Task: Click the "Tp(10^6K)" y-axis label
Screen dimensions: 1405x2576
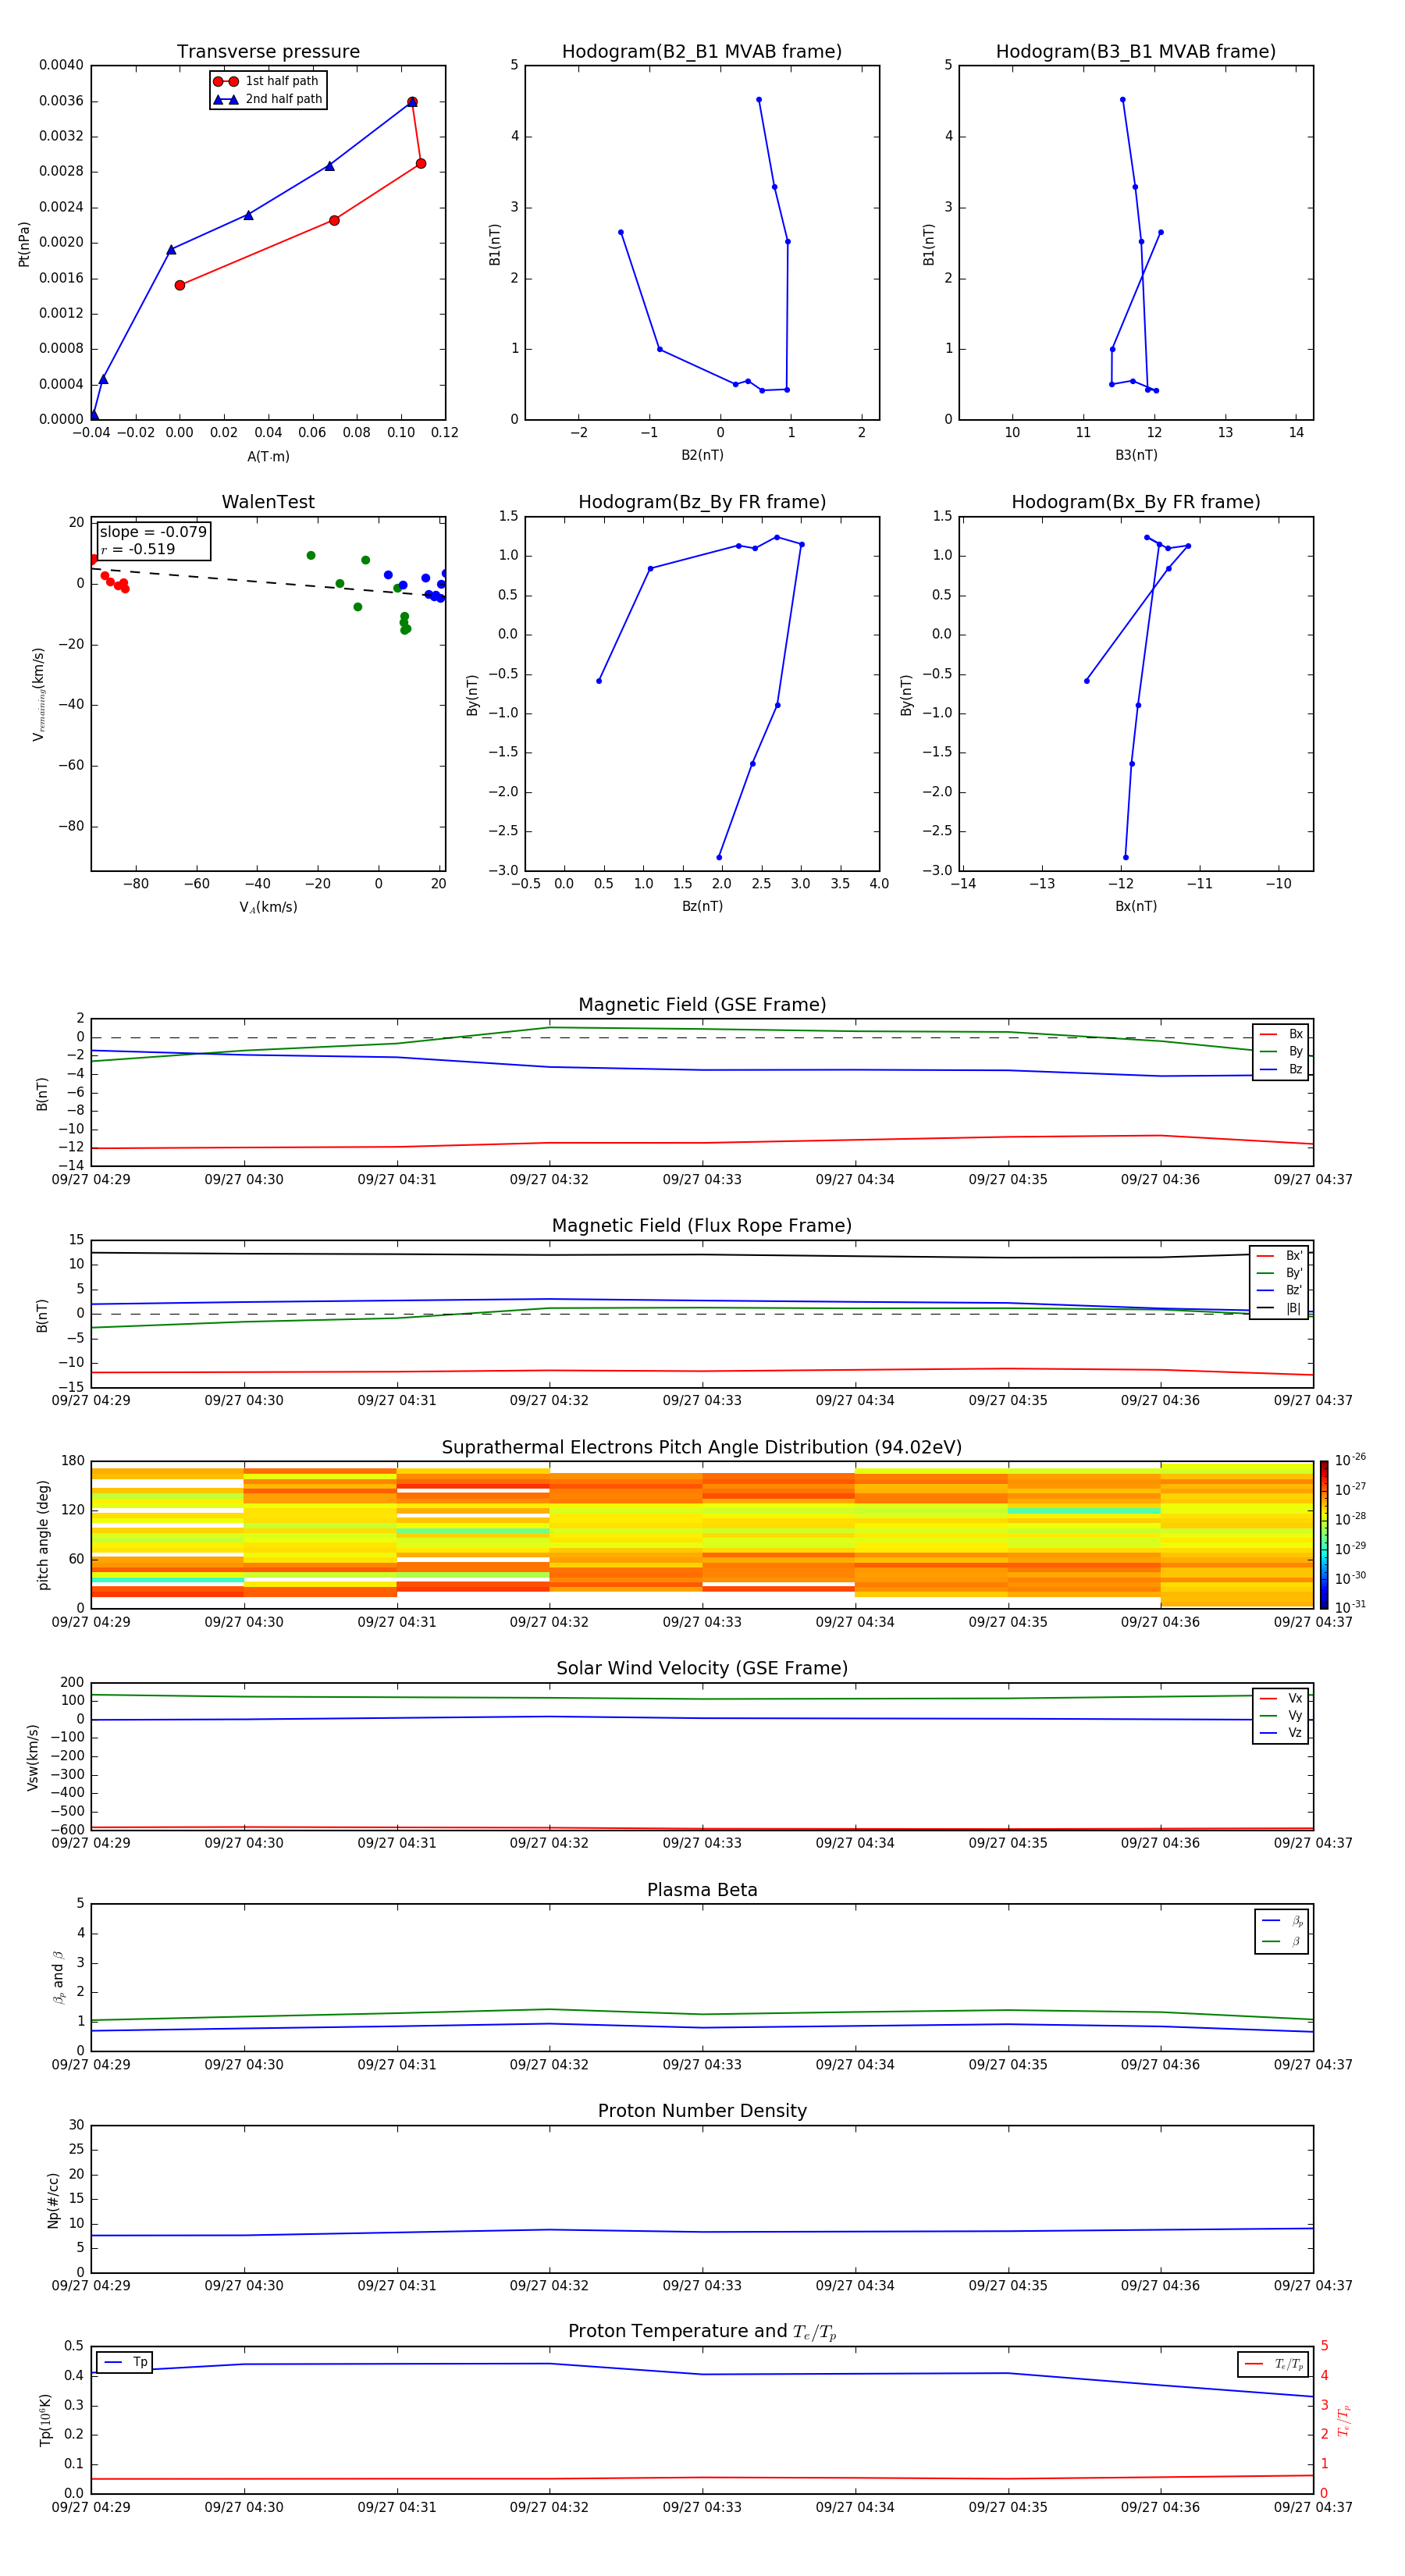Action: (45, 2421)
